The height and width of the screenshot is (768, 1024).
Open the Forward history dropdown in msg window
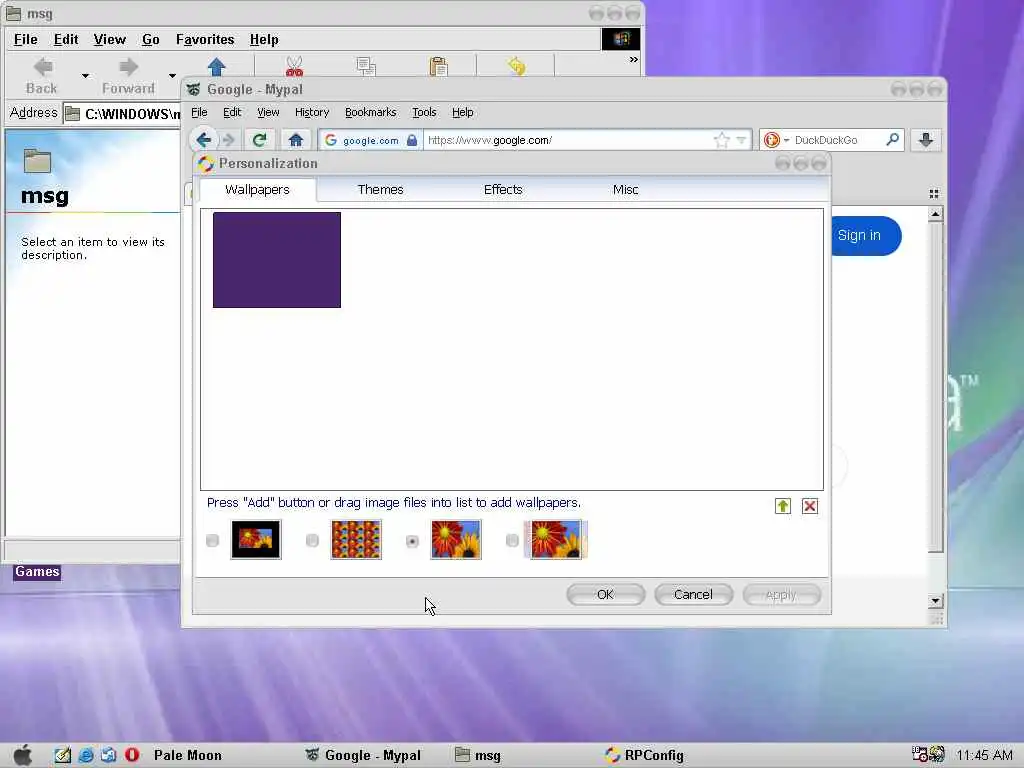pyautogui.click(x=172, y=76)
